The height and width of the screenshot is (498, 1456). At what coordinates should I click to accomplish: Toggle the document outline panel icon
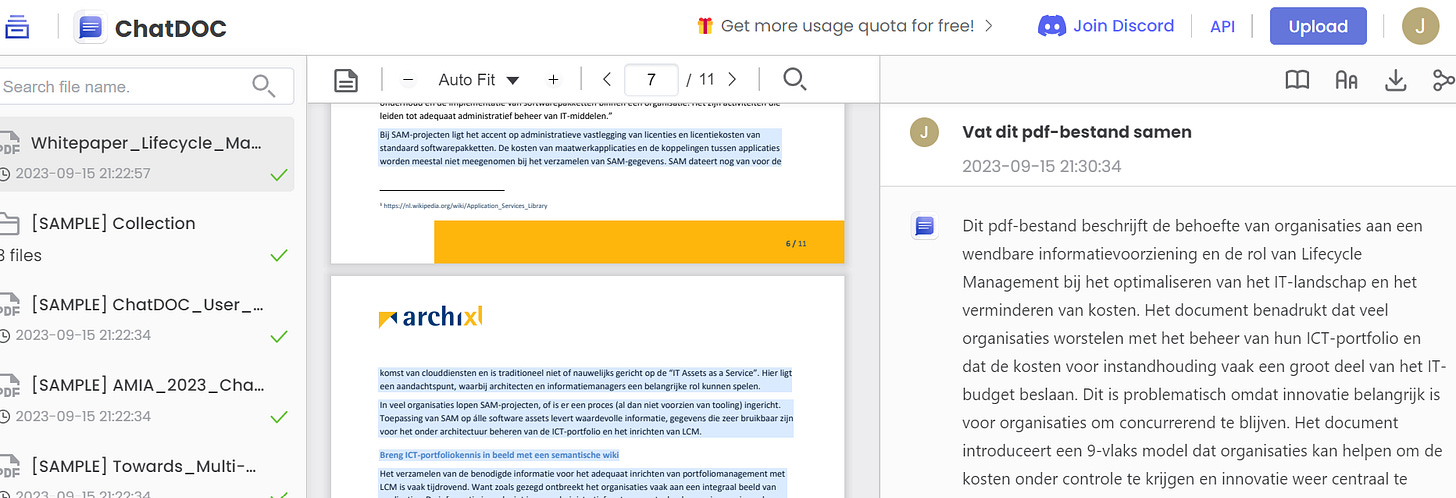(x=346, y=80)
